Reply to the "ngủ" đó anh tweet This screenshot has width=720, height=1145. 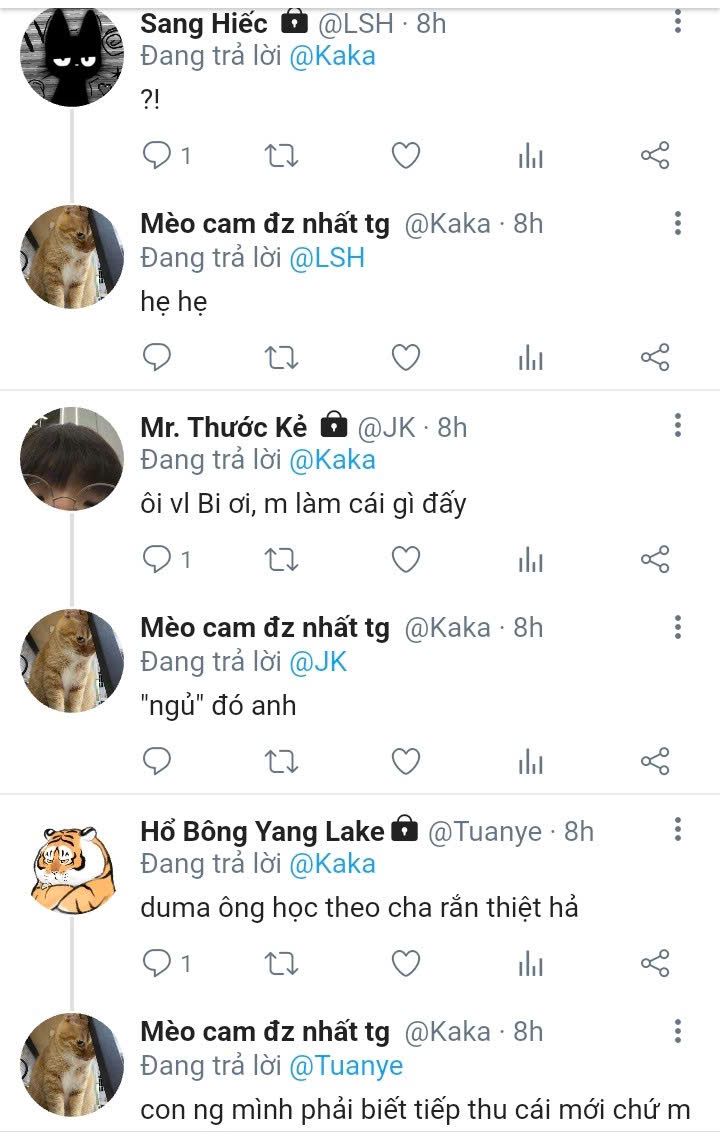[158, 762]
